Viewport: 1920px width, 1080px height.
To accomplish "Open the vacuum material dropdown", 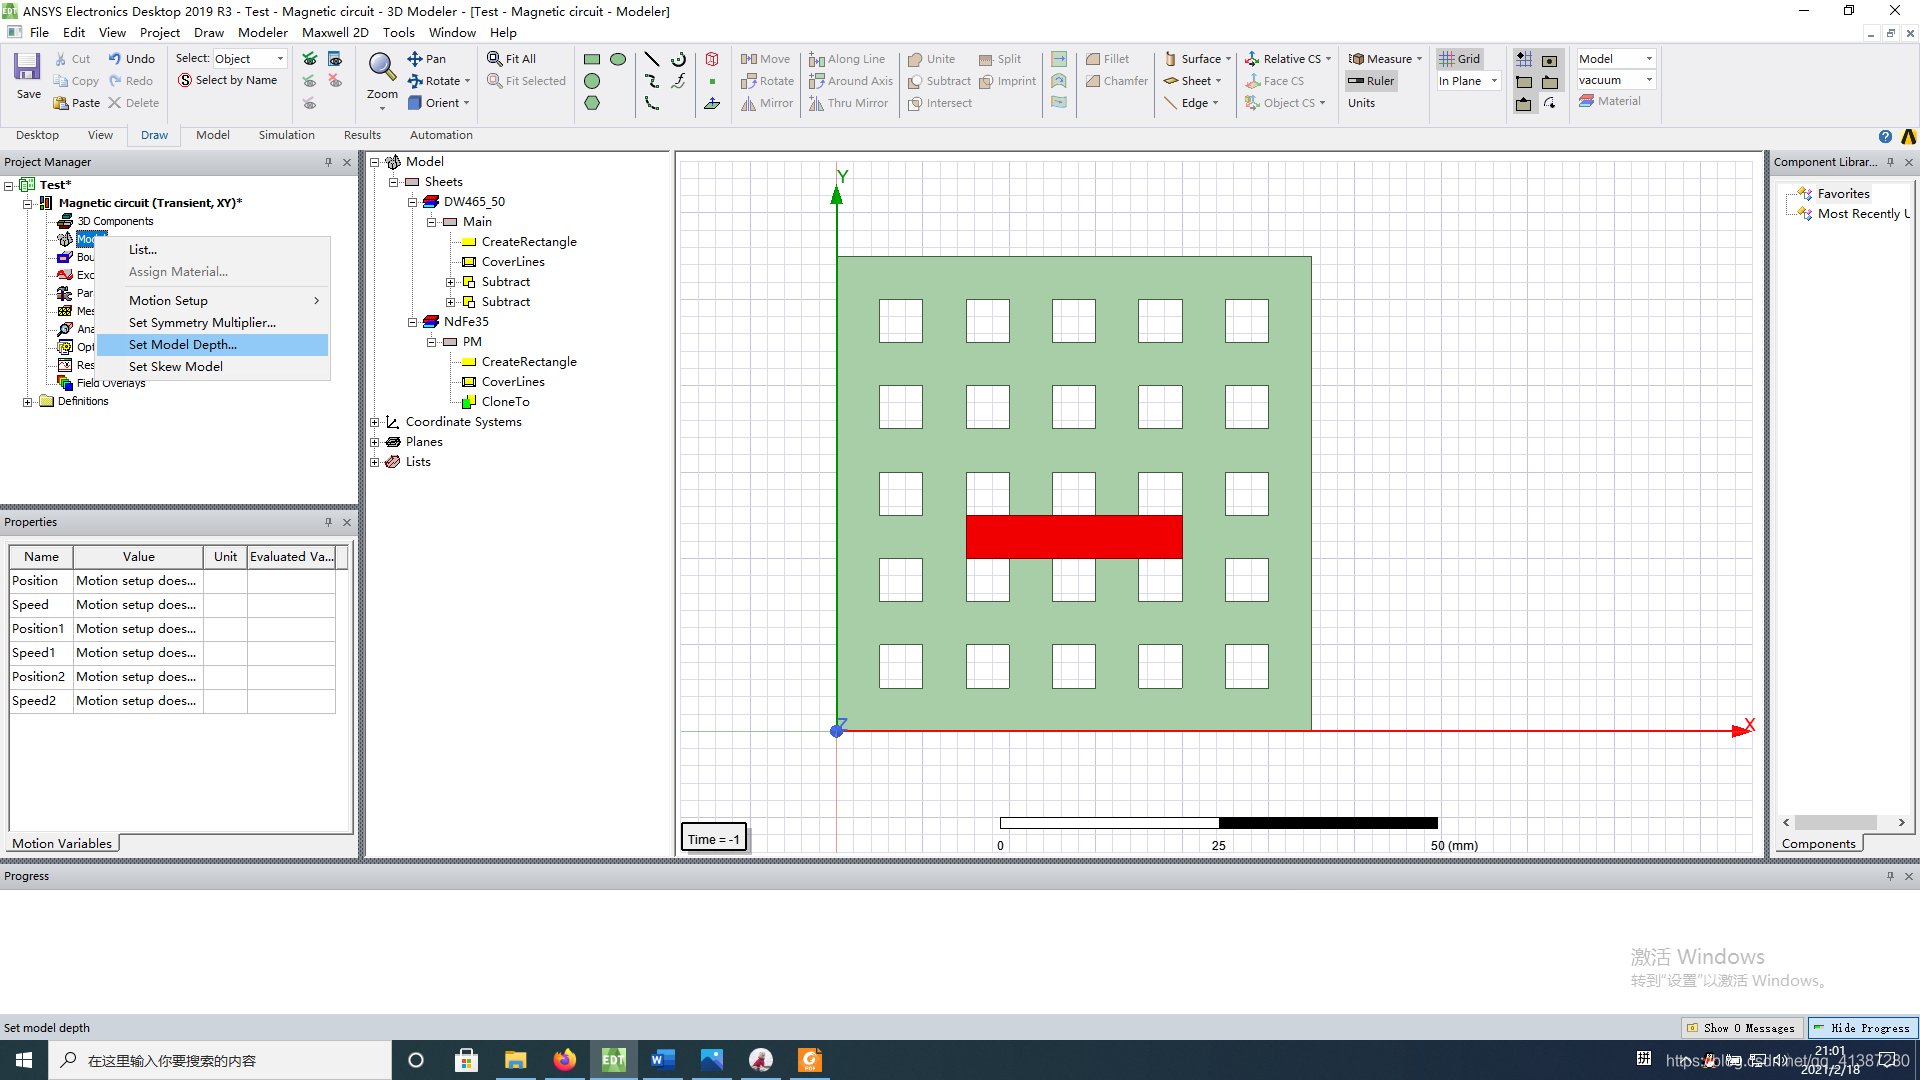I will tap(1616, 80).
